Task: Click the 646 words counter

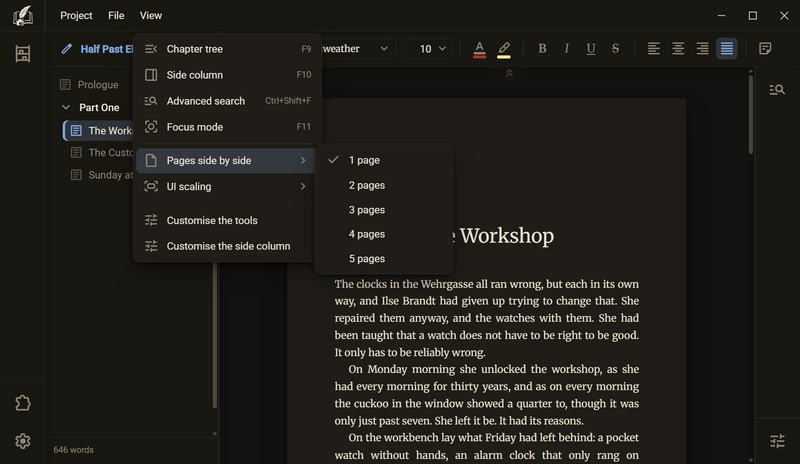Action: point(73,450)
